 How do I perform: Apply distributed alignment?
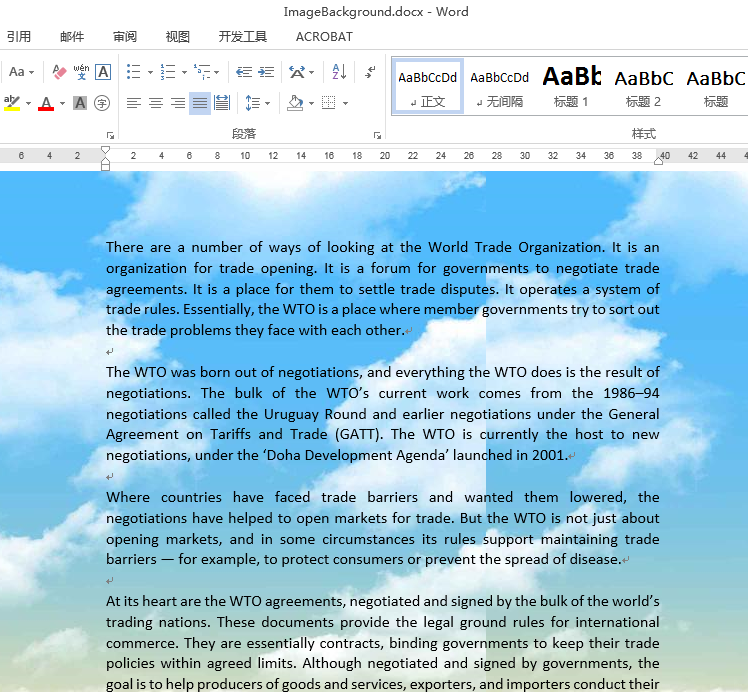click(x=222, y=103)
